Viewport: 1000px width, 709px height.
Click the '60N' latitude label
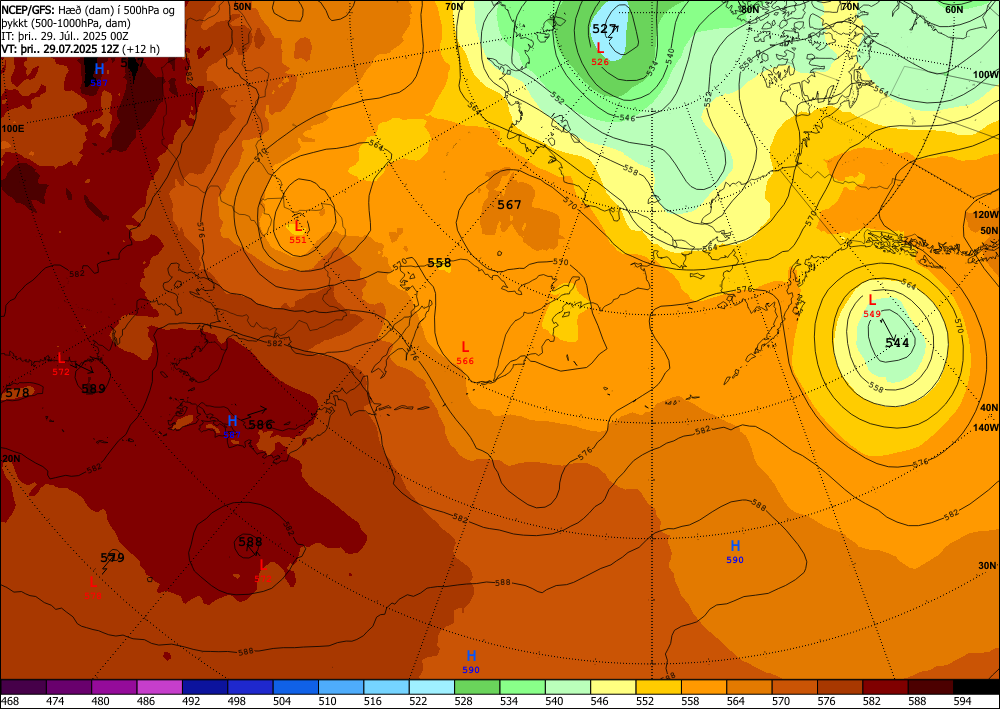954,9
